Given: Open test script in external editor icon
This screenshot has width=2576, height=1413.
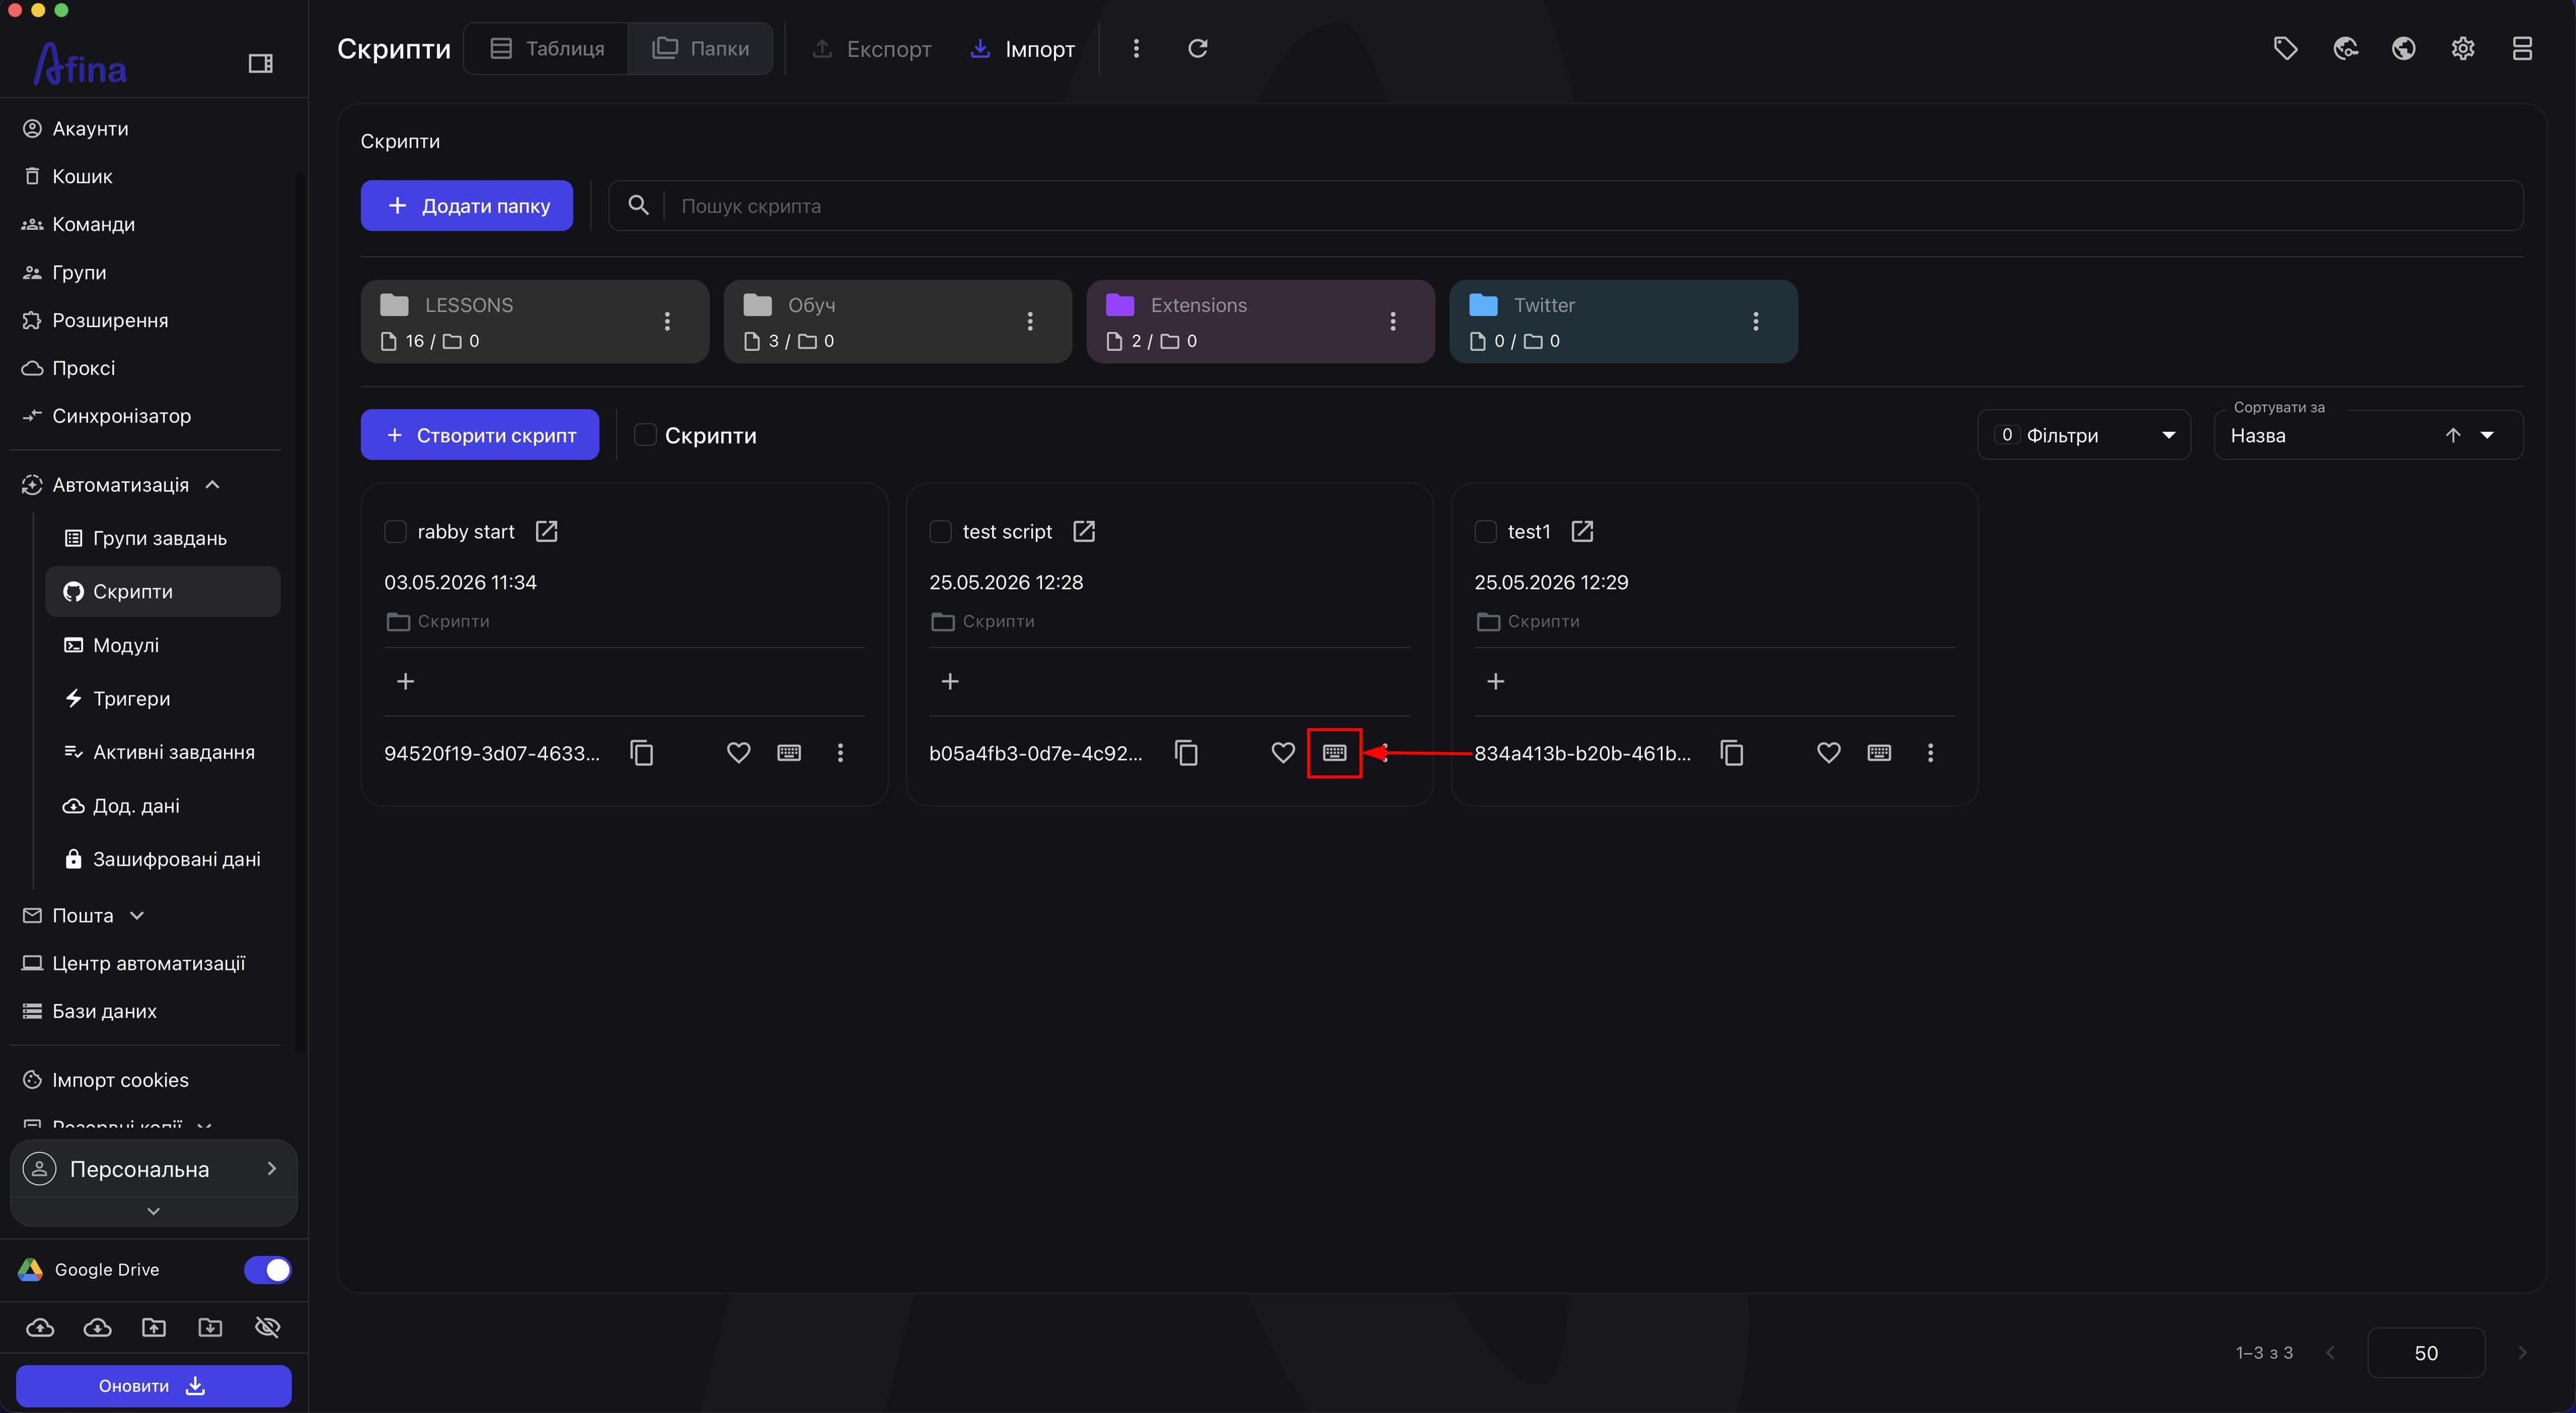Looking at the screenshot, I should 1084,531.
